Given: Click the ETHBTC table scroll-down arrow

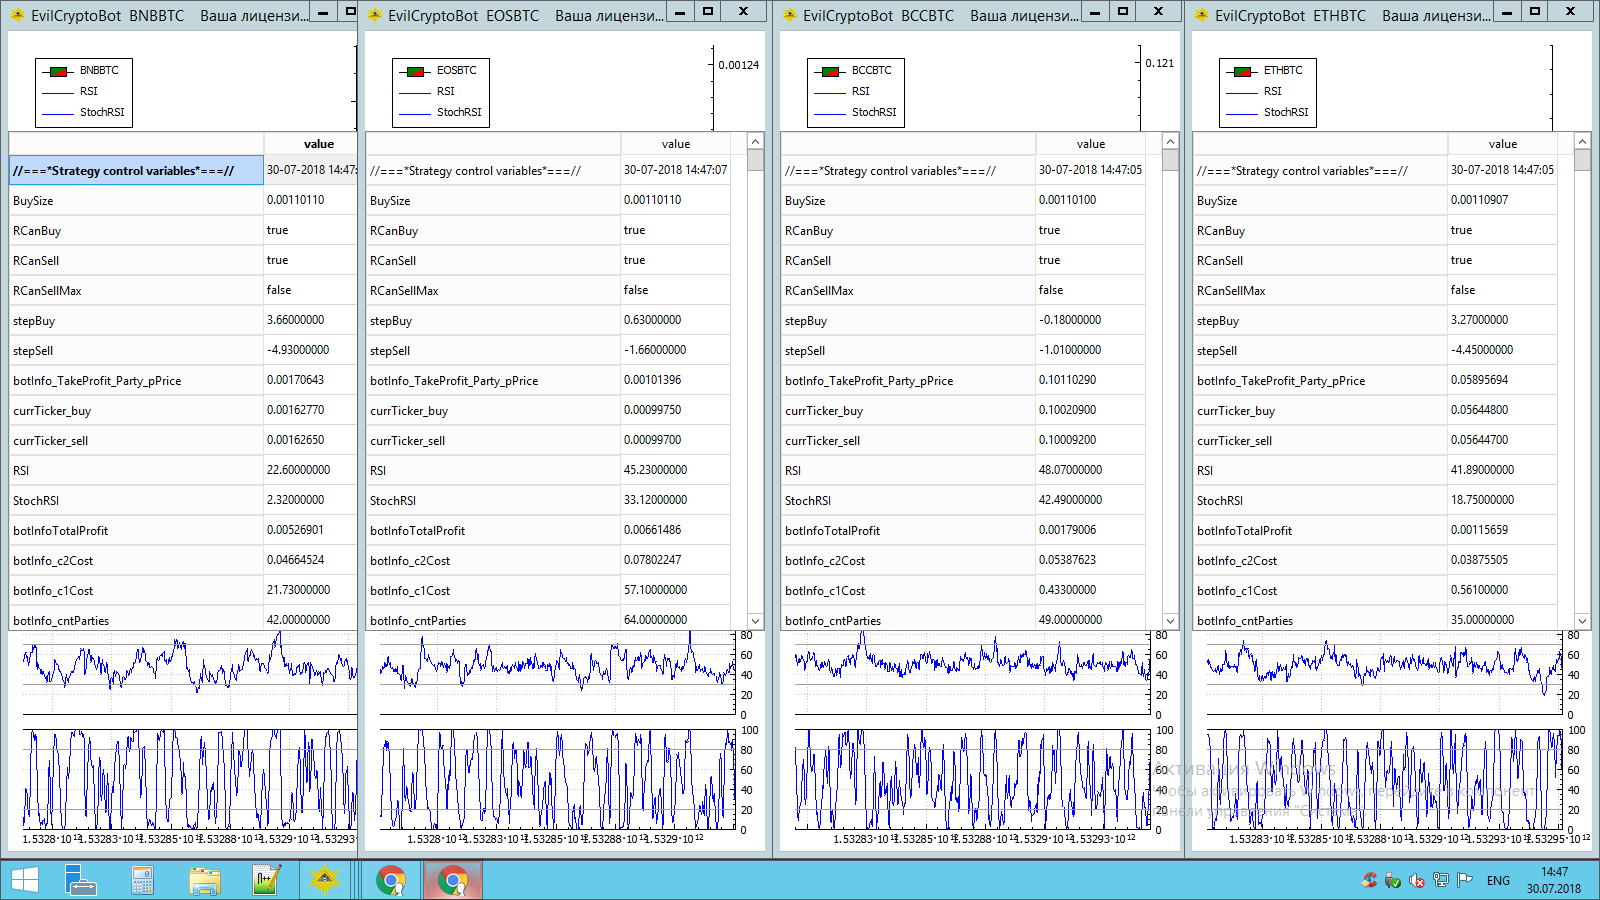Looking at the screenshot, I should pyautogui.click(x=1582, y=621).
